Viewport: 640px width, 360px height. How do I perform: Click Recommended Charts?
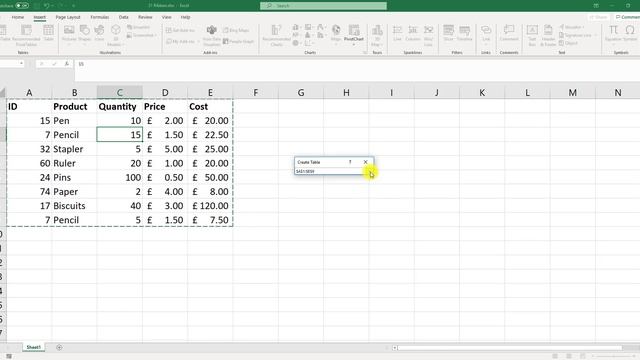click(276, 35)
